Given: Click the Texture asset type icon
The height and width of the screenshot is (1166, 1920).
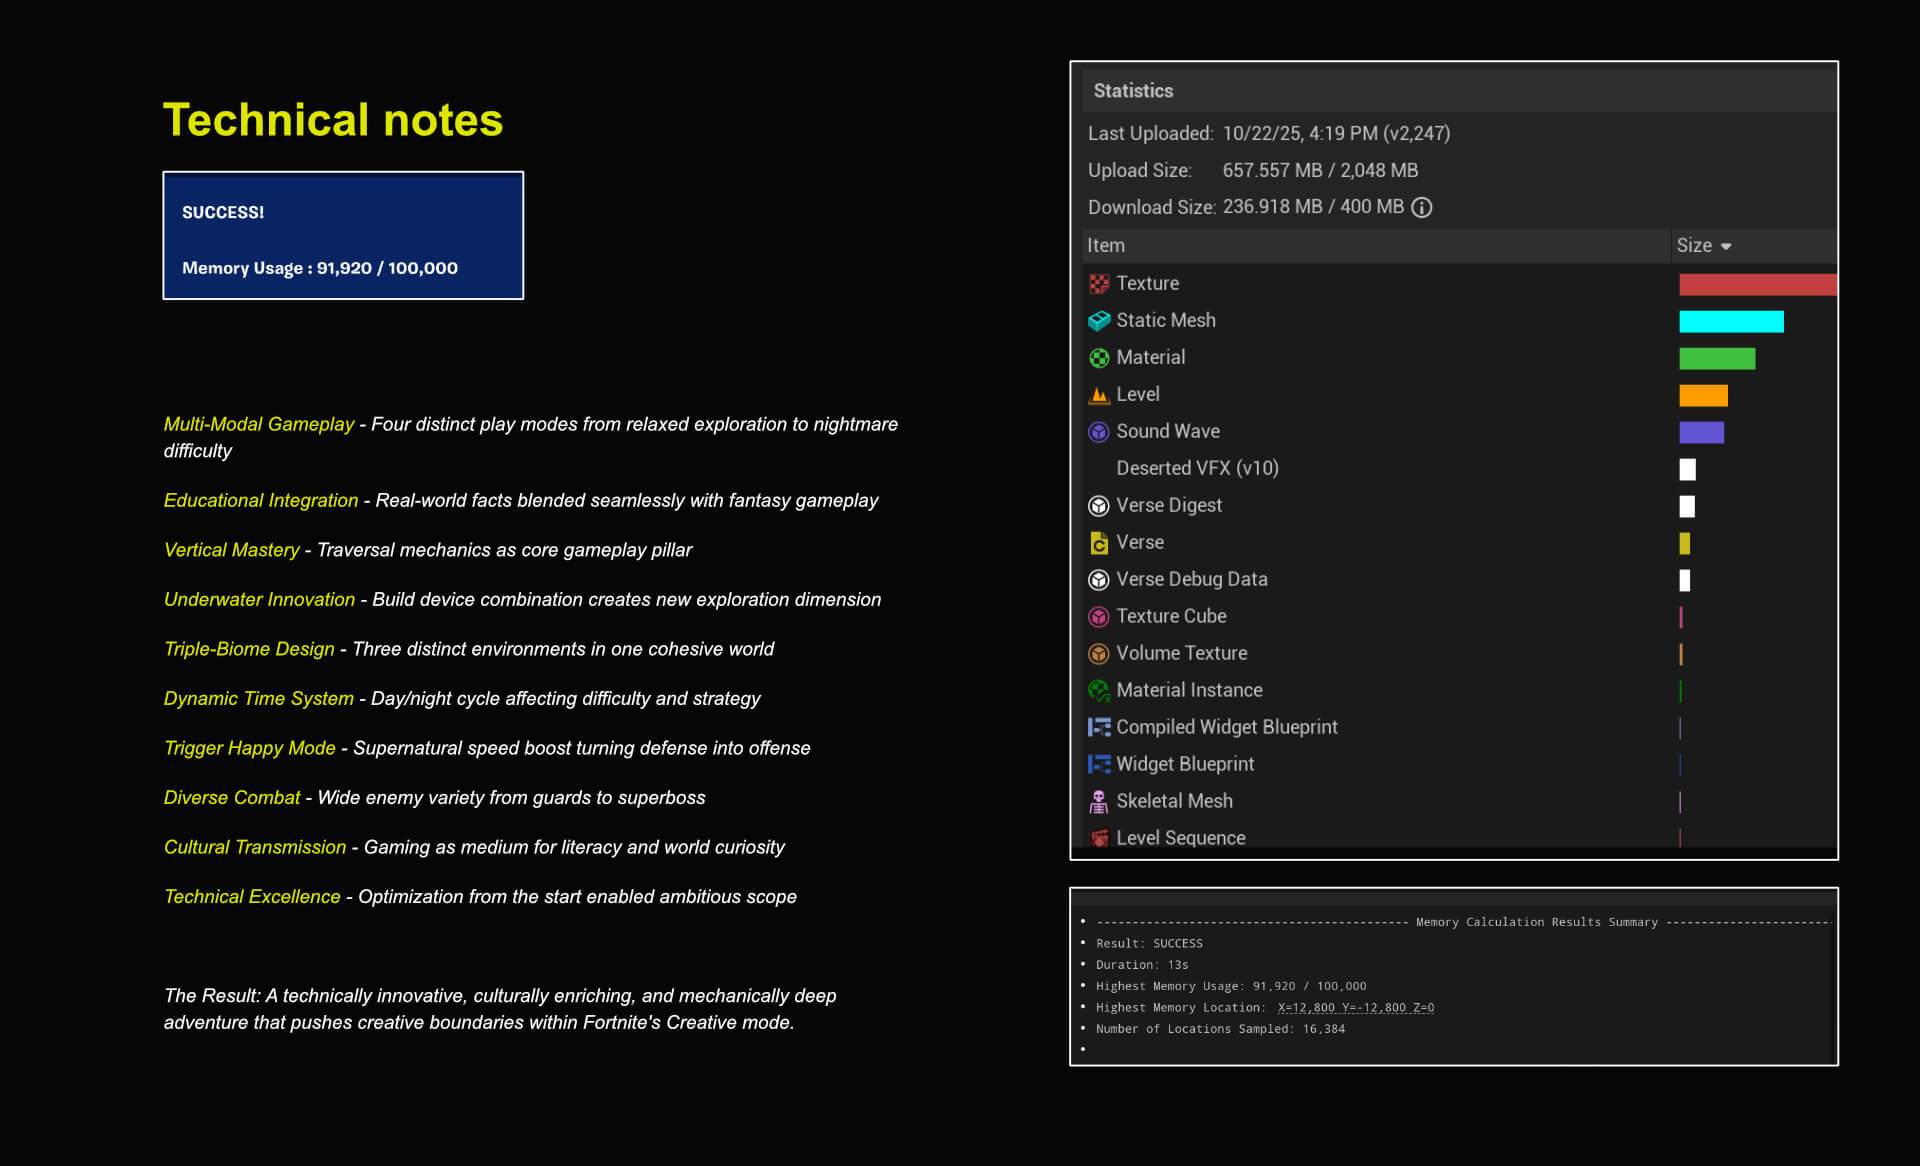Looking at the screenshot, I should coord(1099,284).
